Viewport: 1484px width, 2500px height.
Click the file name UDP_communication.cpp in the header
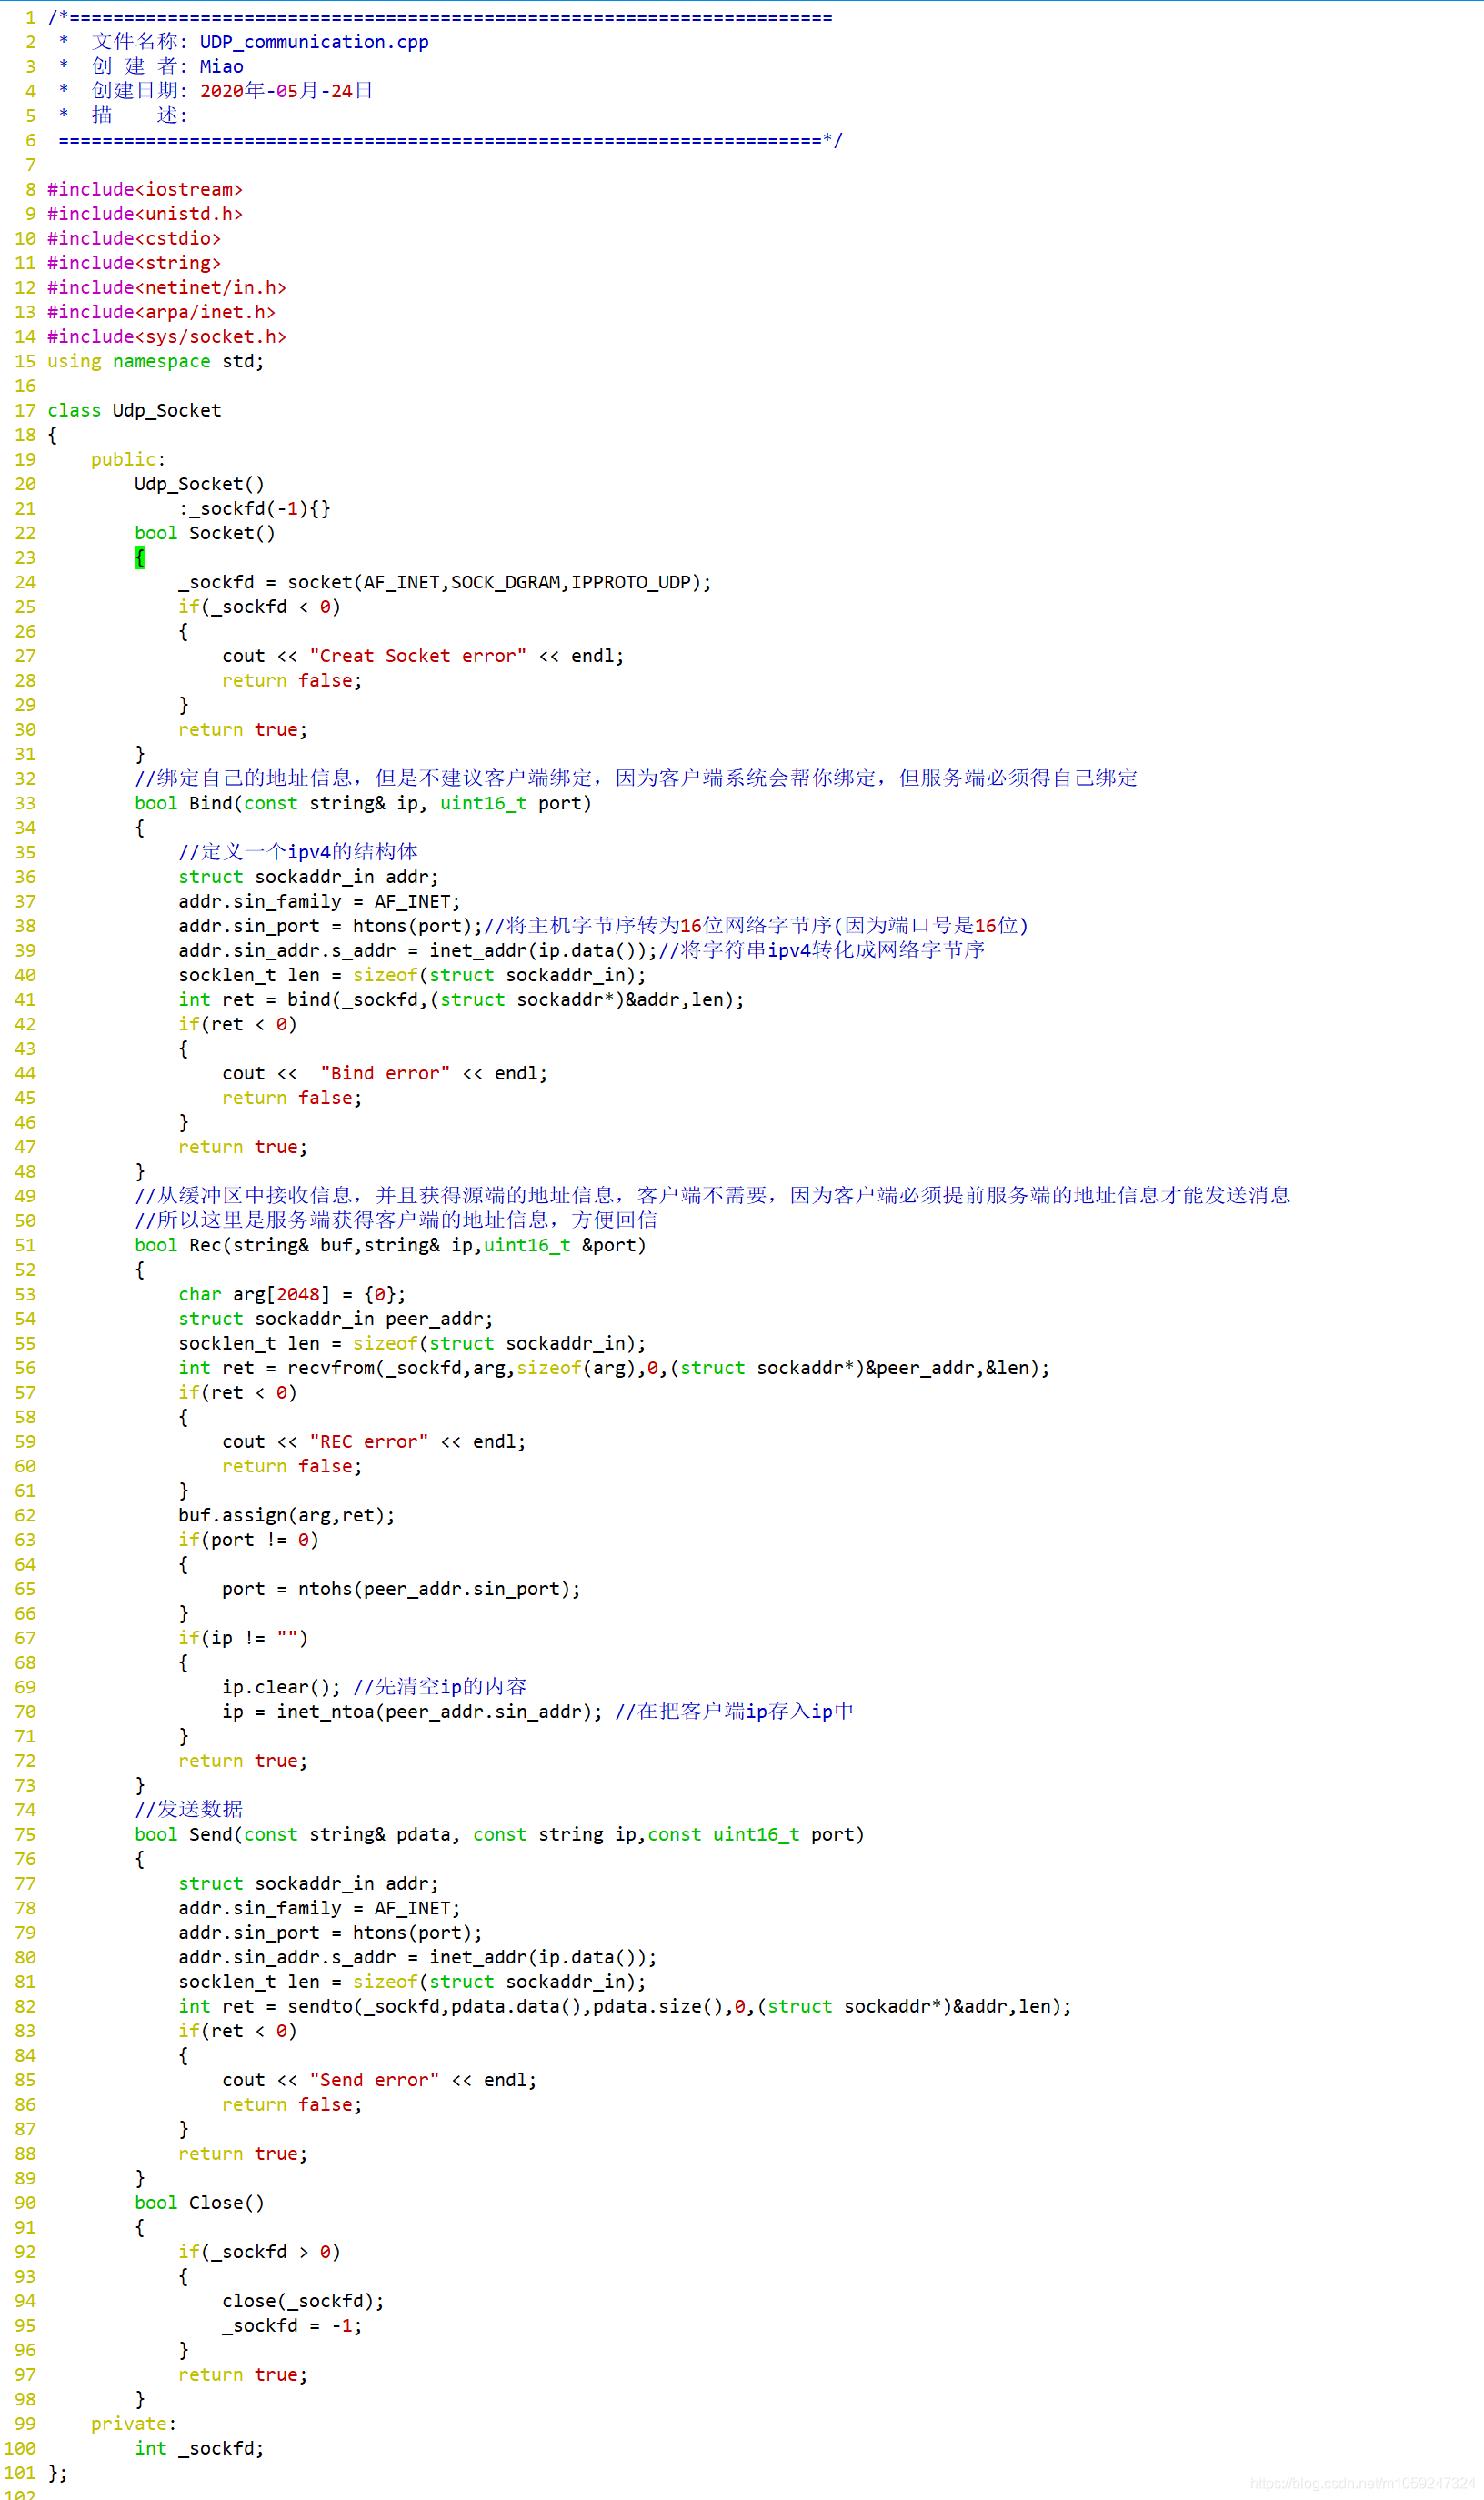(314, 42)
